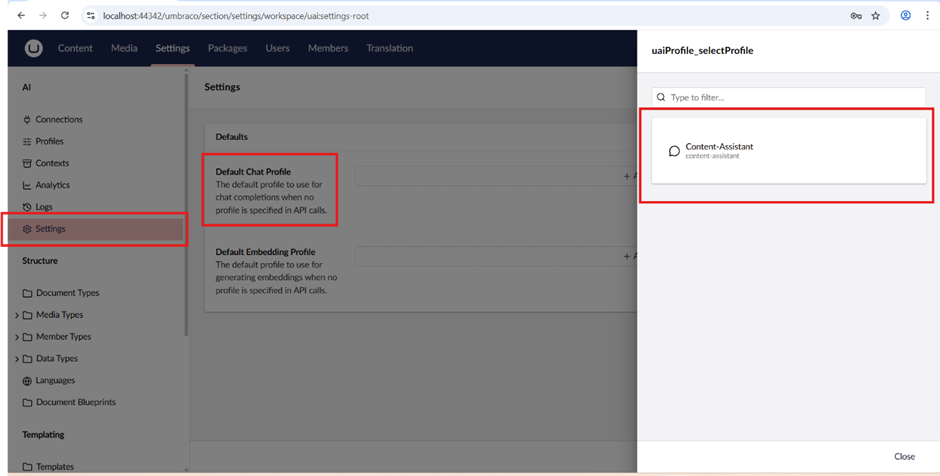Click the sidebar vertical scrollbar
940x476 pixels.
coord(186,204)
